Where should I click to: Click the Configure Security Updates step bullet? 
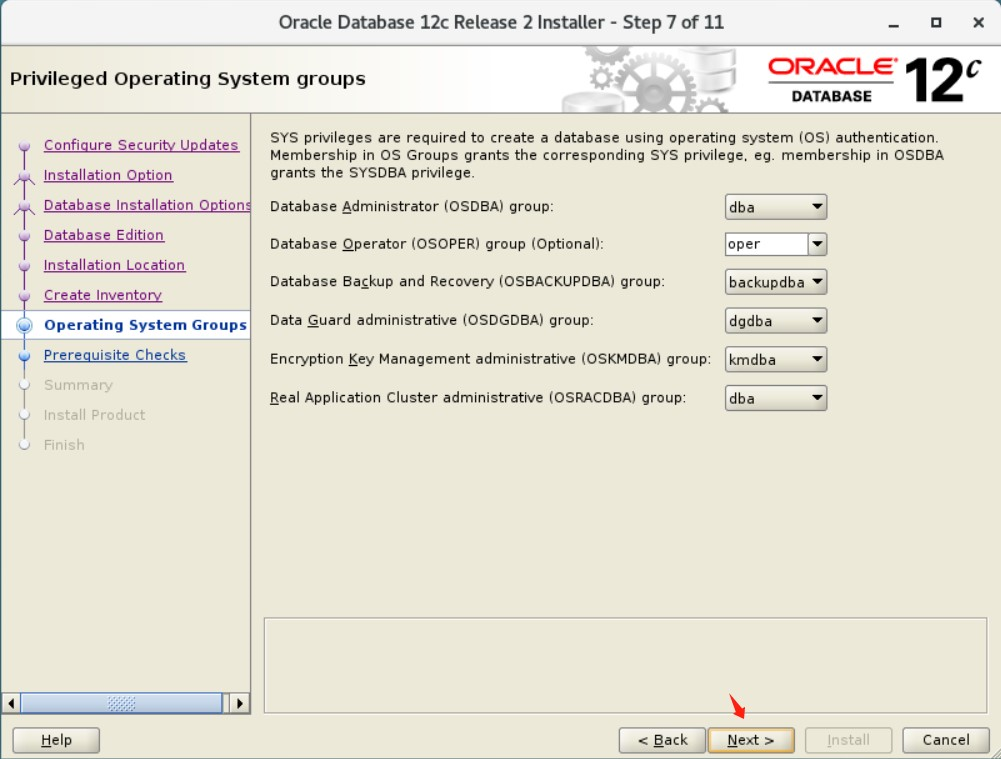[x=24, y=146]
